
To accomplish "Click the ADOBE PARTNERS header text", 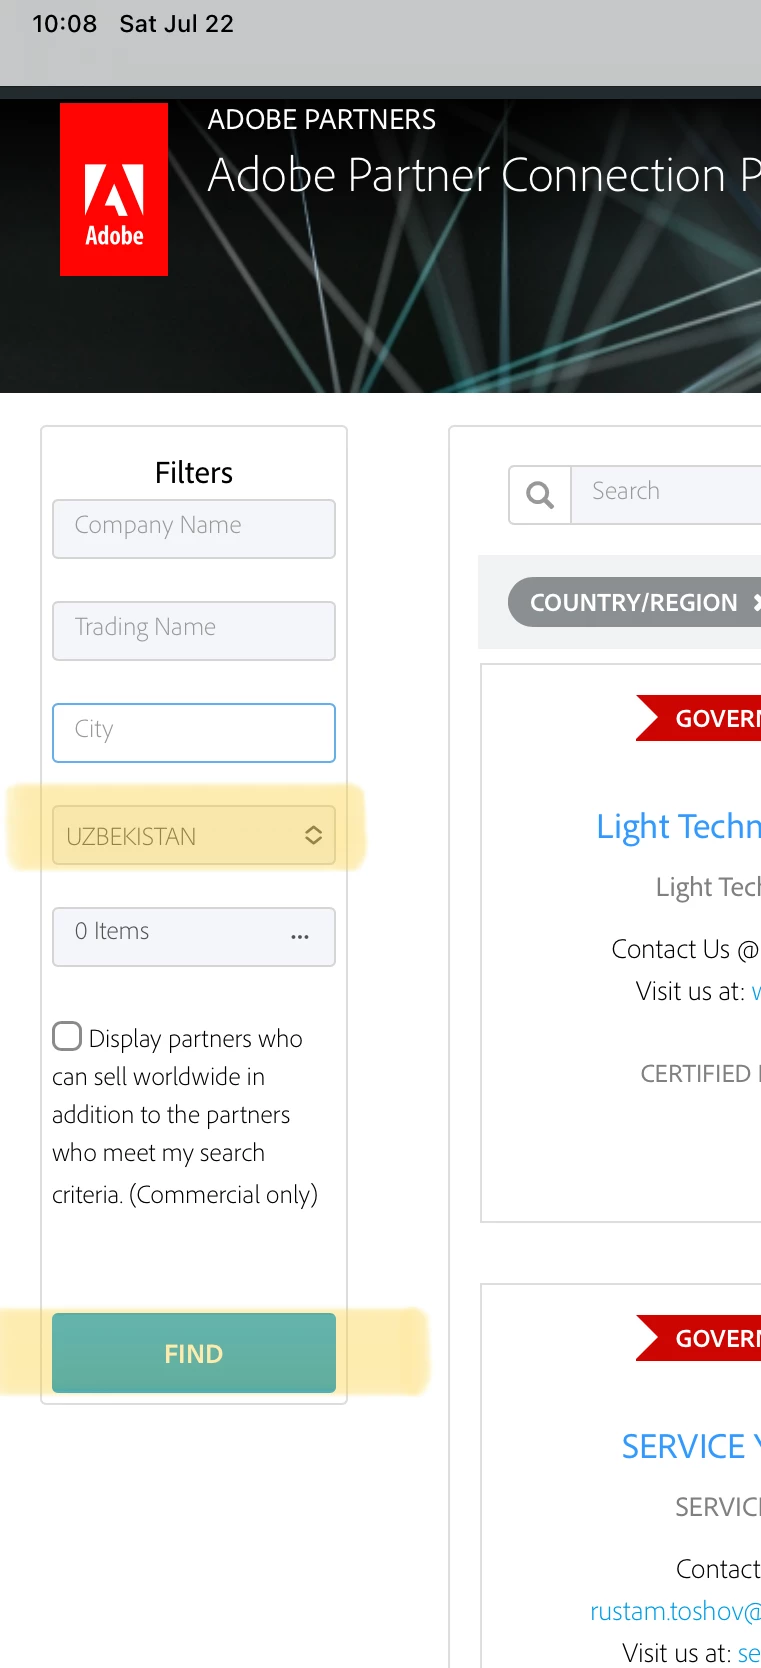I will (322, 120).
